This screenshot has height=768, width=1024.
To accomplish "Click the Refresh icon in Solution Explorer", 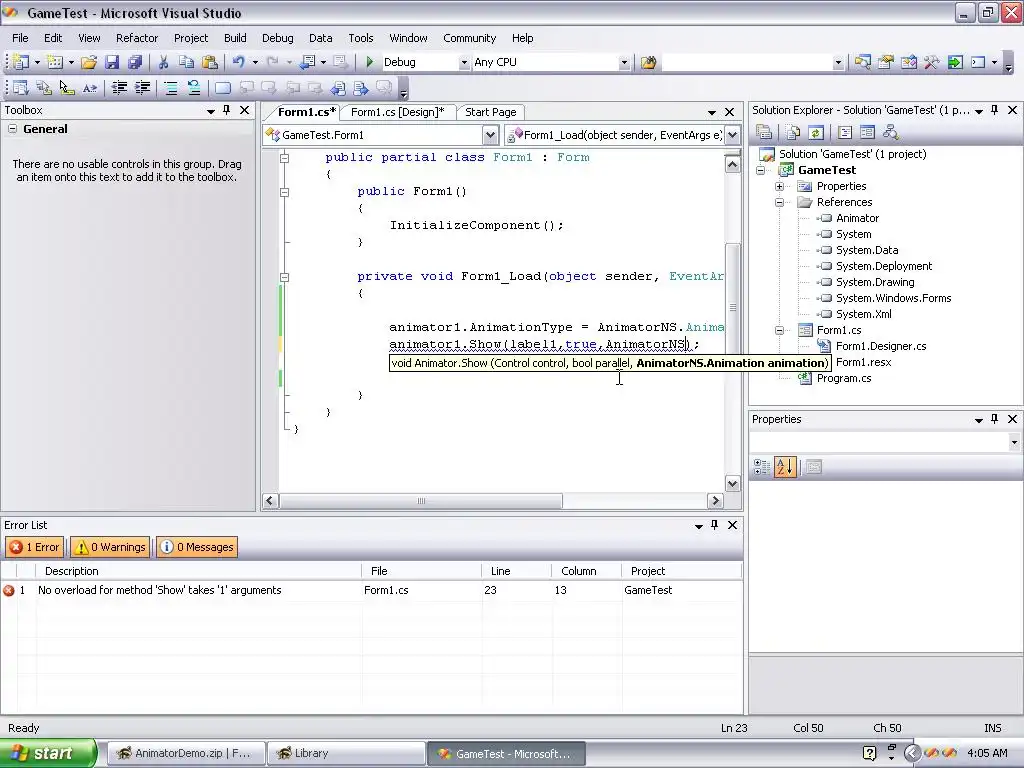I will 816,133.
